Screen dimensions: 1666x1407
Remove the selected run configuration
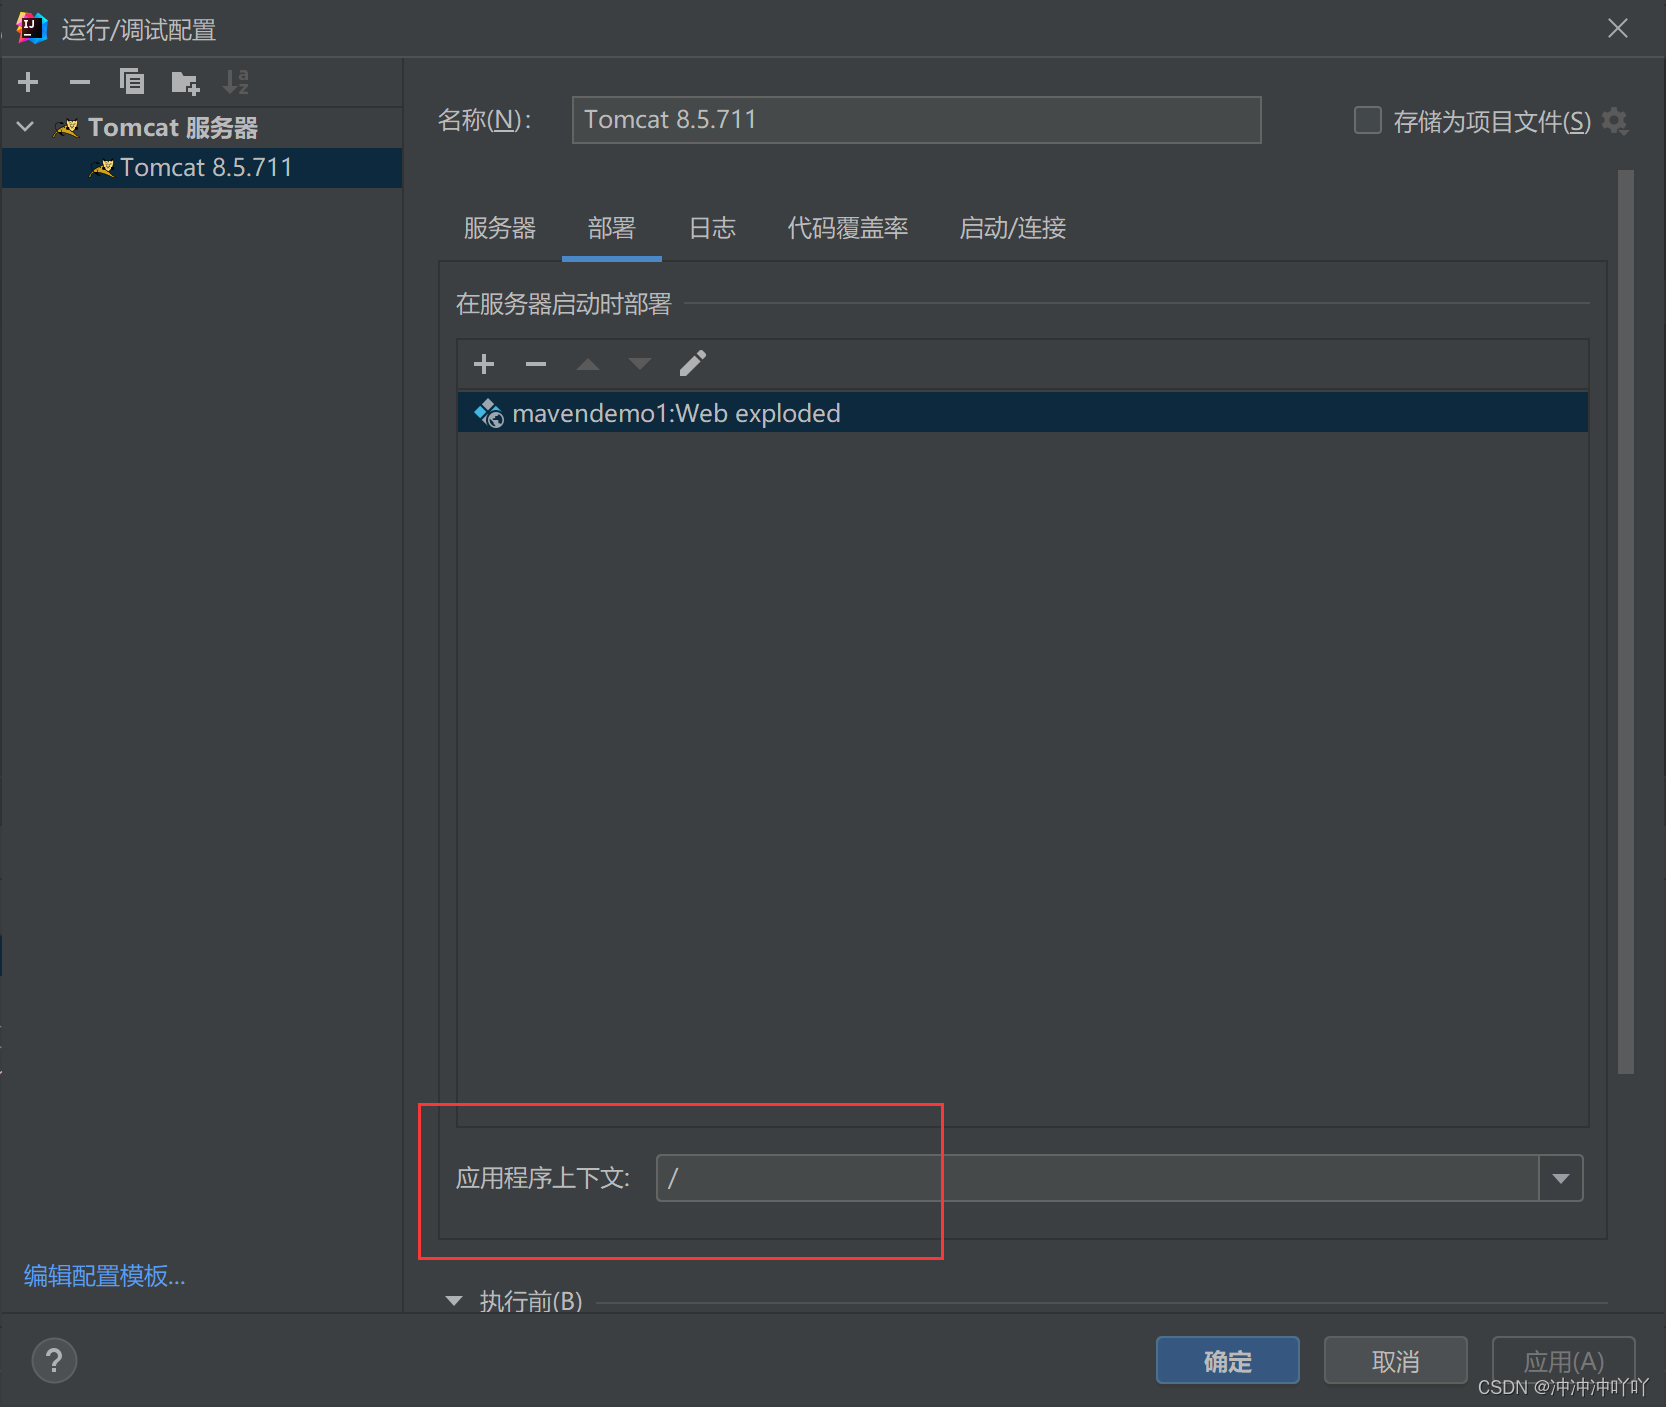[80, 82]
